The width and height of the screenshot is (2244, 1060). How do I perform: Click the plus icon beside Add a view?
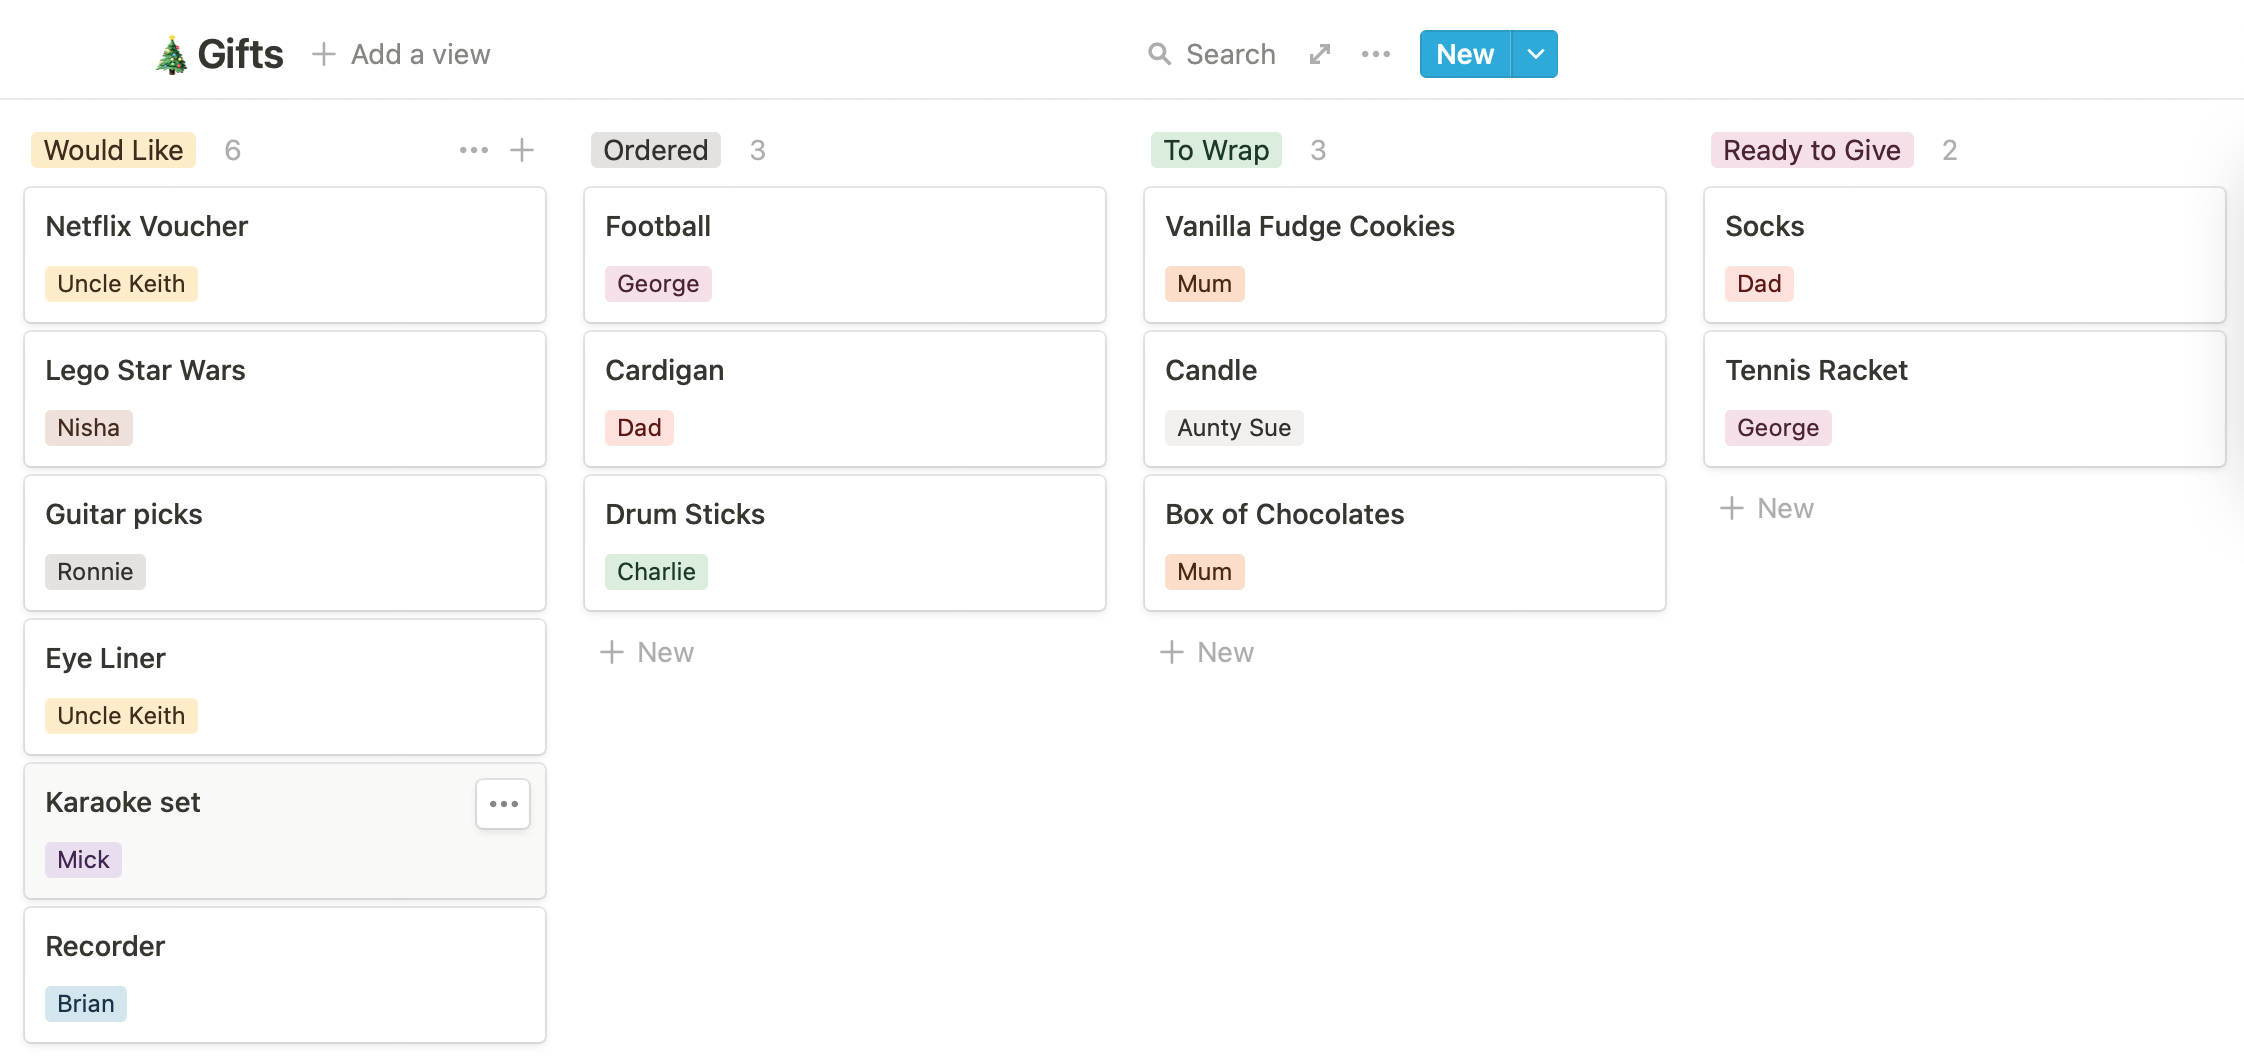[x=323, y=54]
